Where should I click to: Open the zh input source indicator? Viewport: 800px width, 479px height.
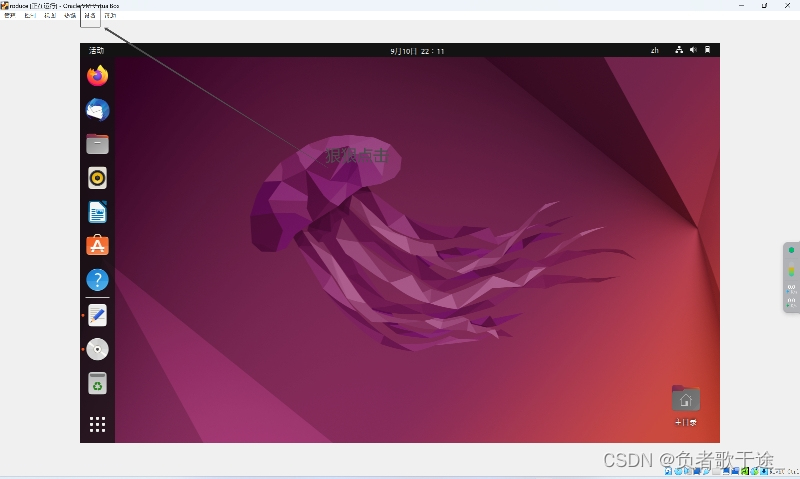click(x=655, y=51)
